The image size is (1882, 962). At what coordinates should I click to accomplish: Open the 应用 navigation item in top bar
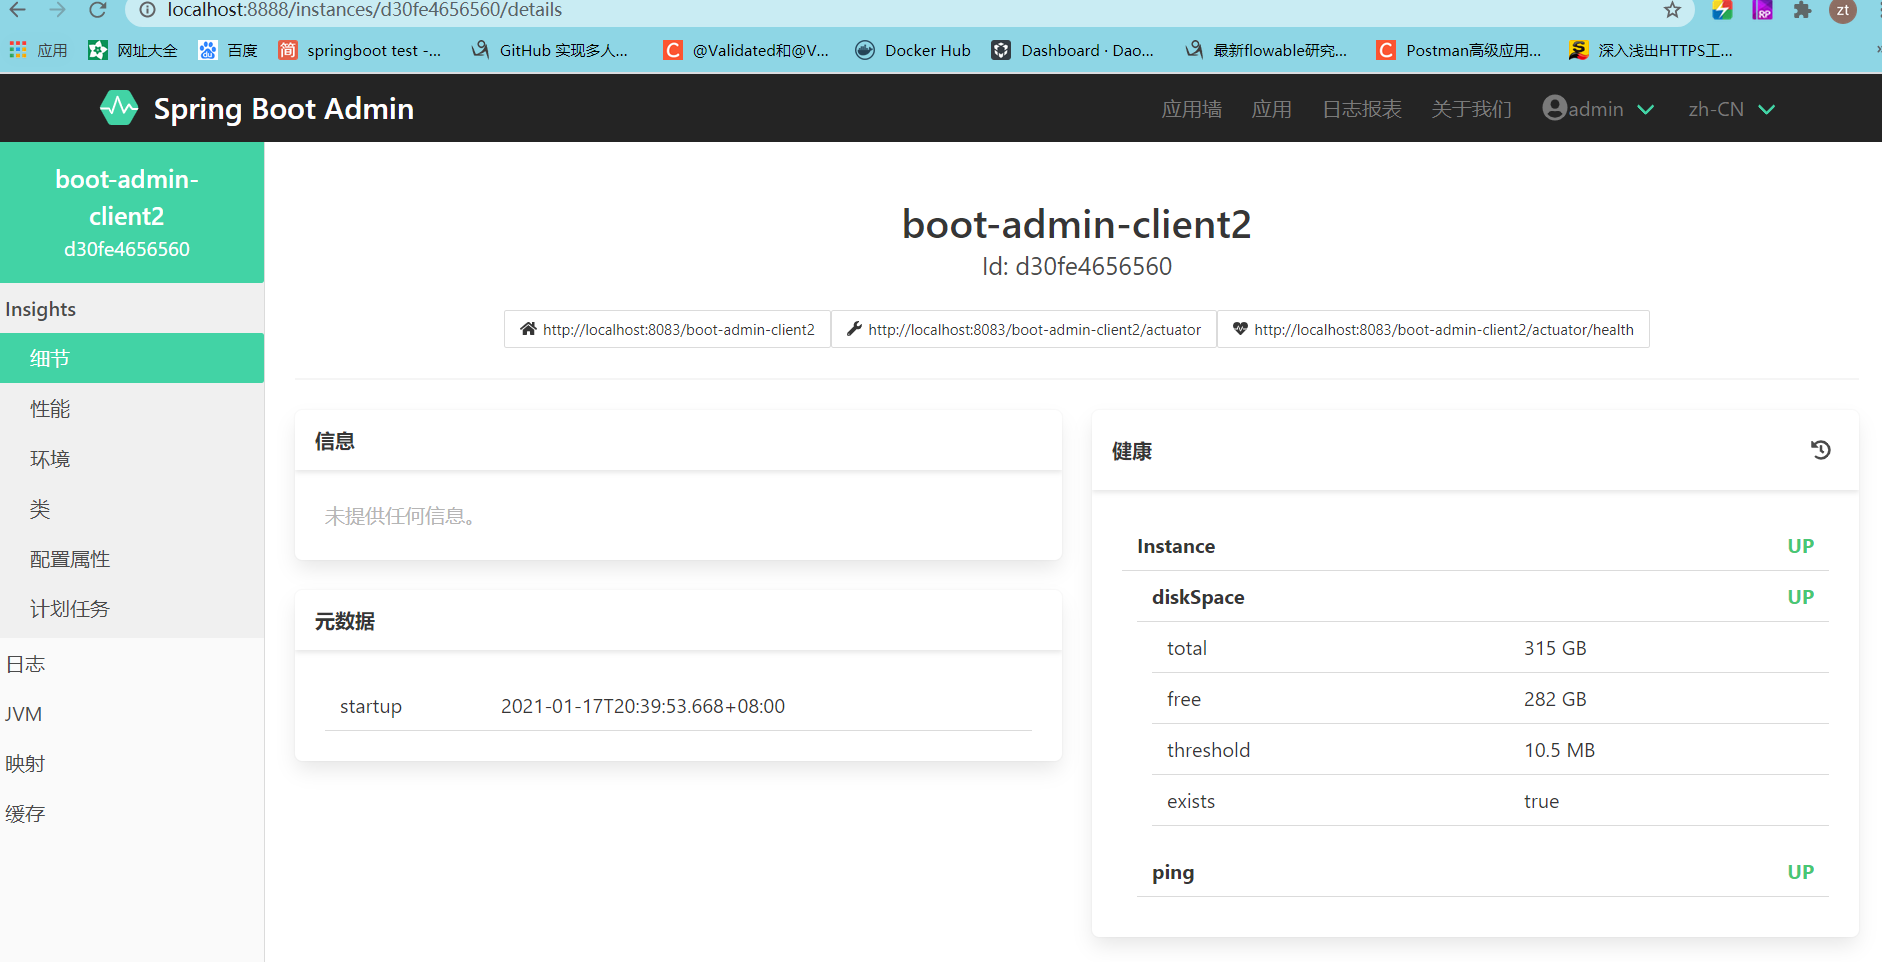coord(1272,109)
